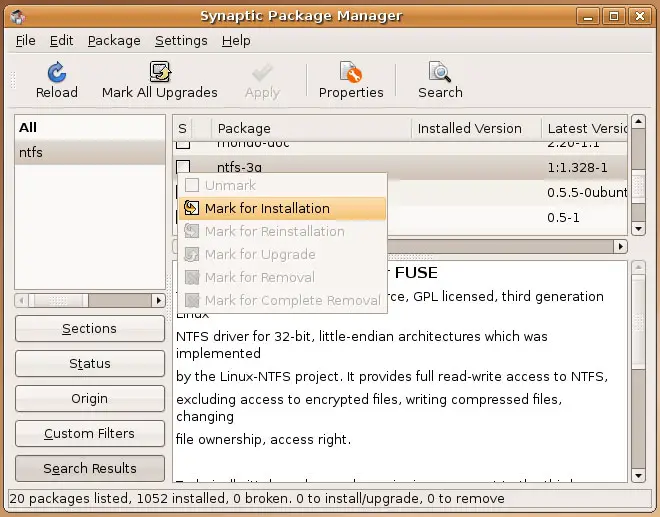Open package Properties from toolbar
660x517 pixels.
(351, 72)
